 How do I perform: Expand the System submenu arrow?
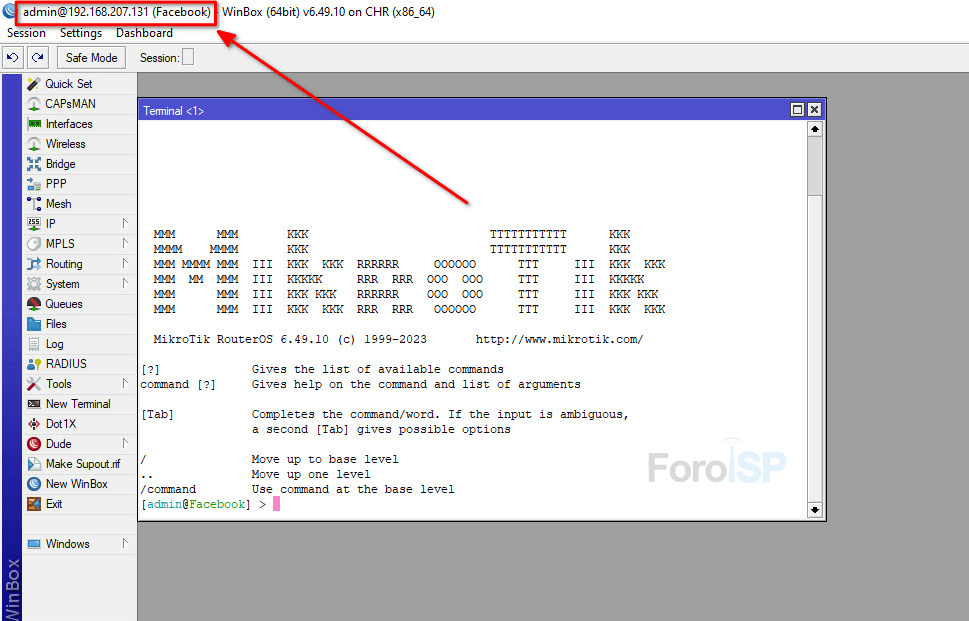[x=125, y=284]
